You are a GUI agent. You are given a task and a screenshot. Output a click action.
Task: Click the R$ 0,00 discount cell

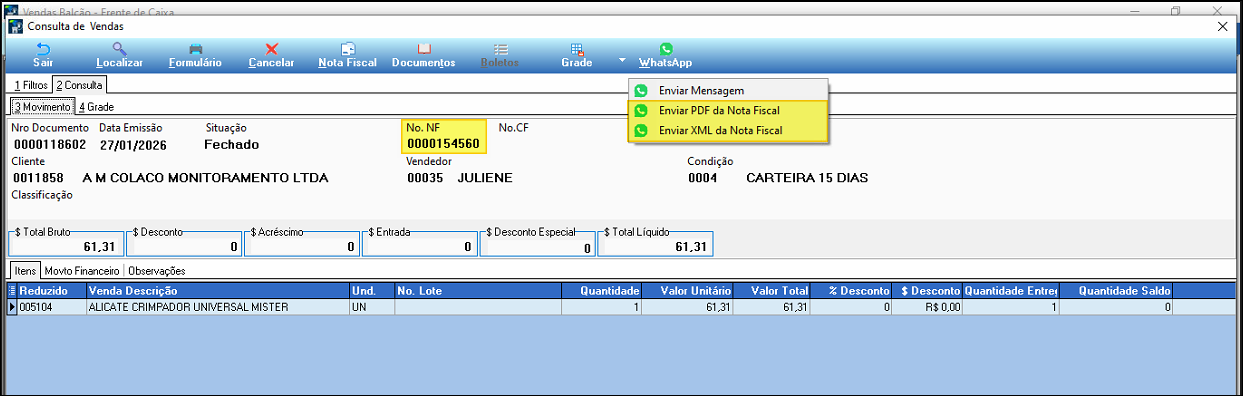coord(927,307)
